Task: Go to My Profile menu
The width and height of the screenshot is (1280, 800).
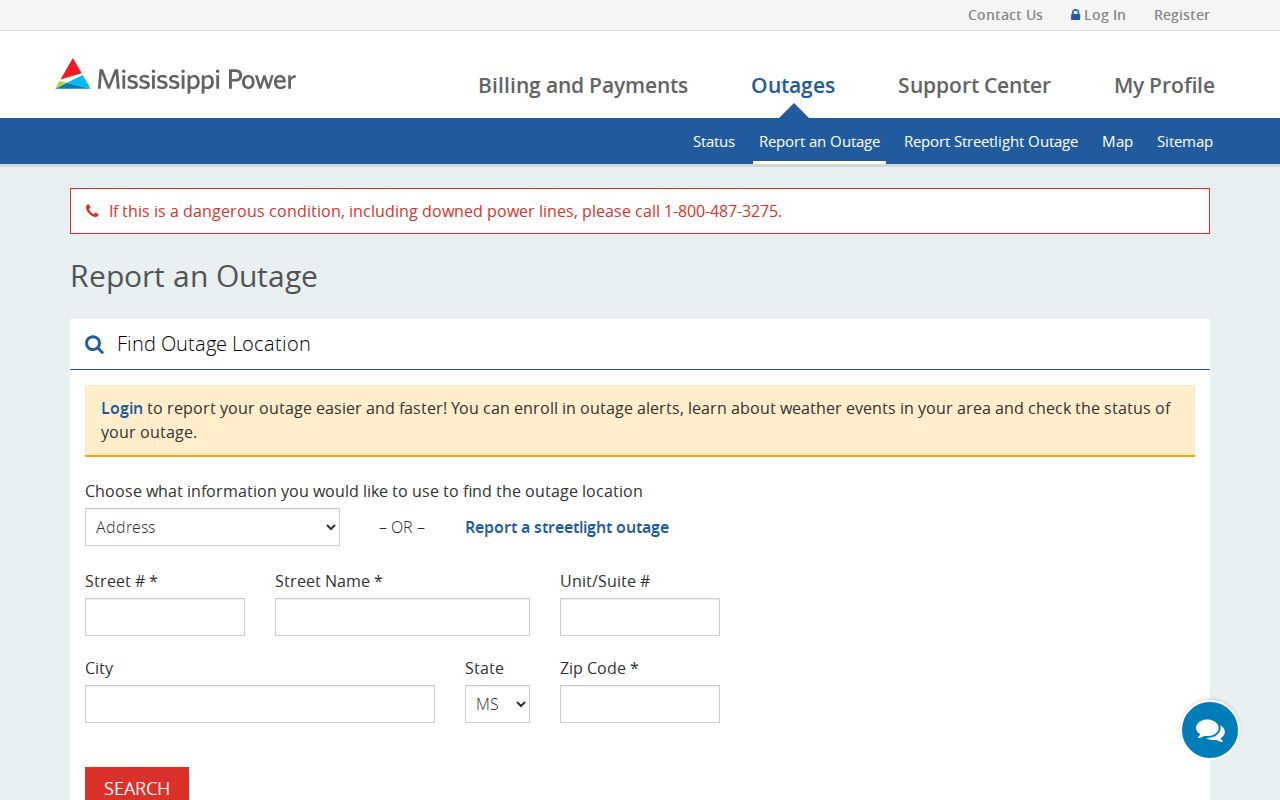Action: click(x=1164, y=86)
